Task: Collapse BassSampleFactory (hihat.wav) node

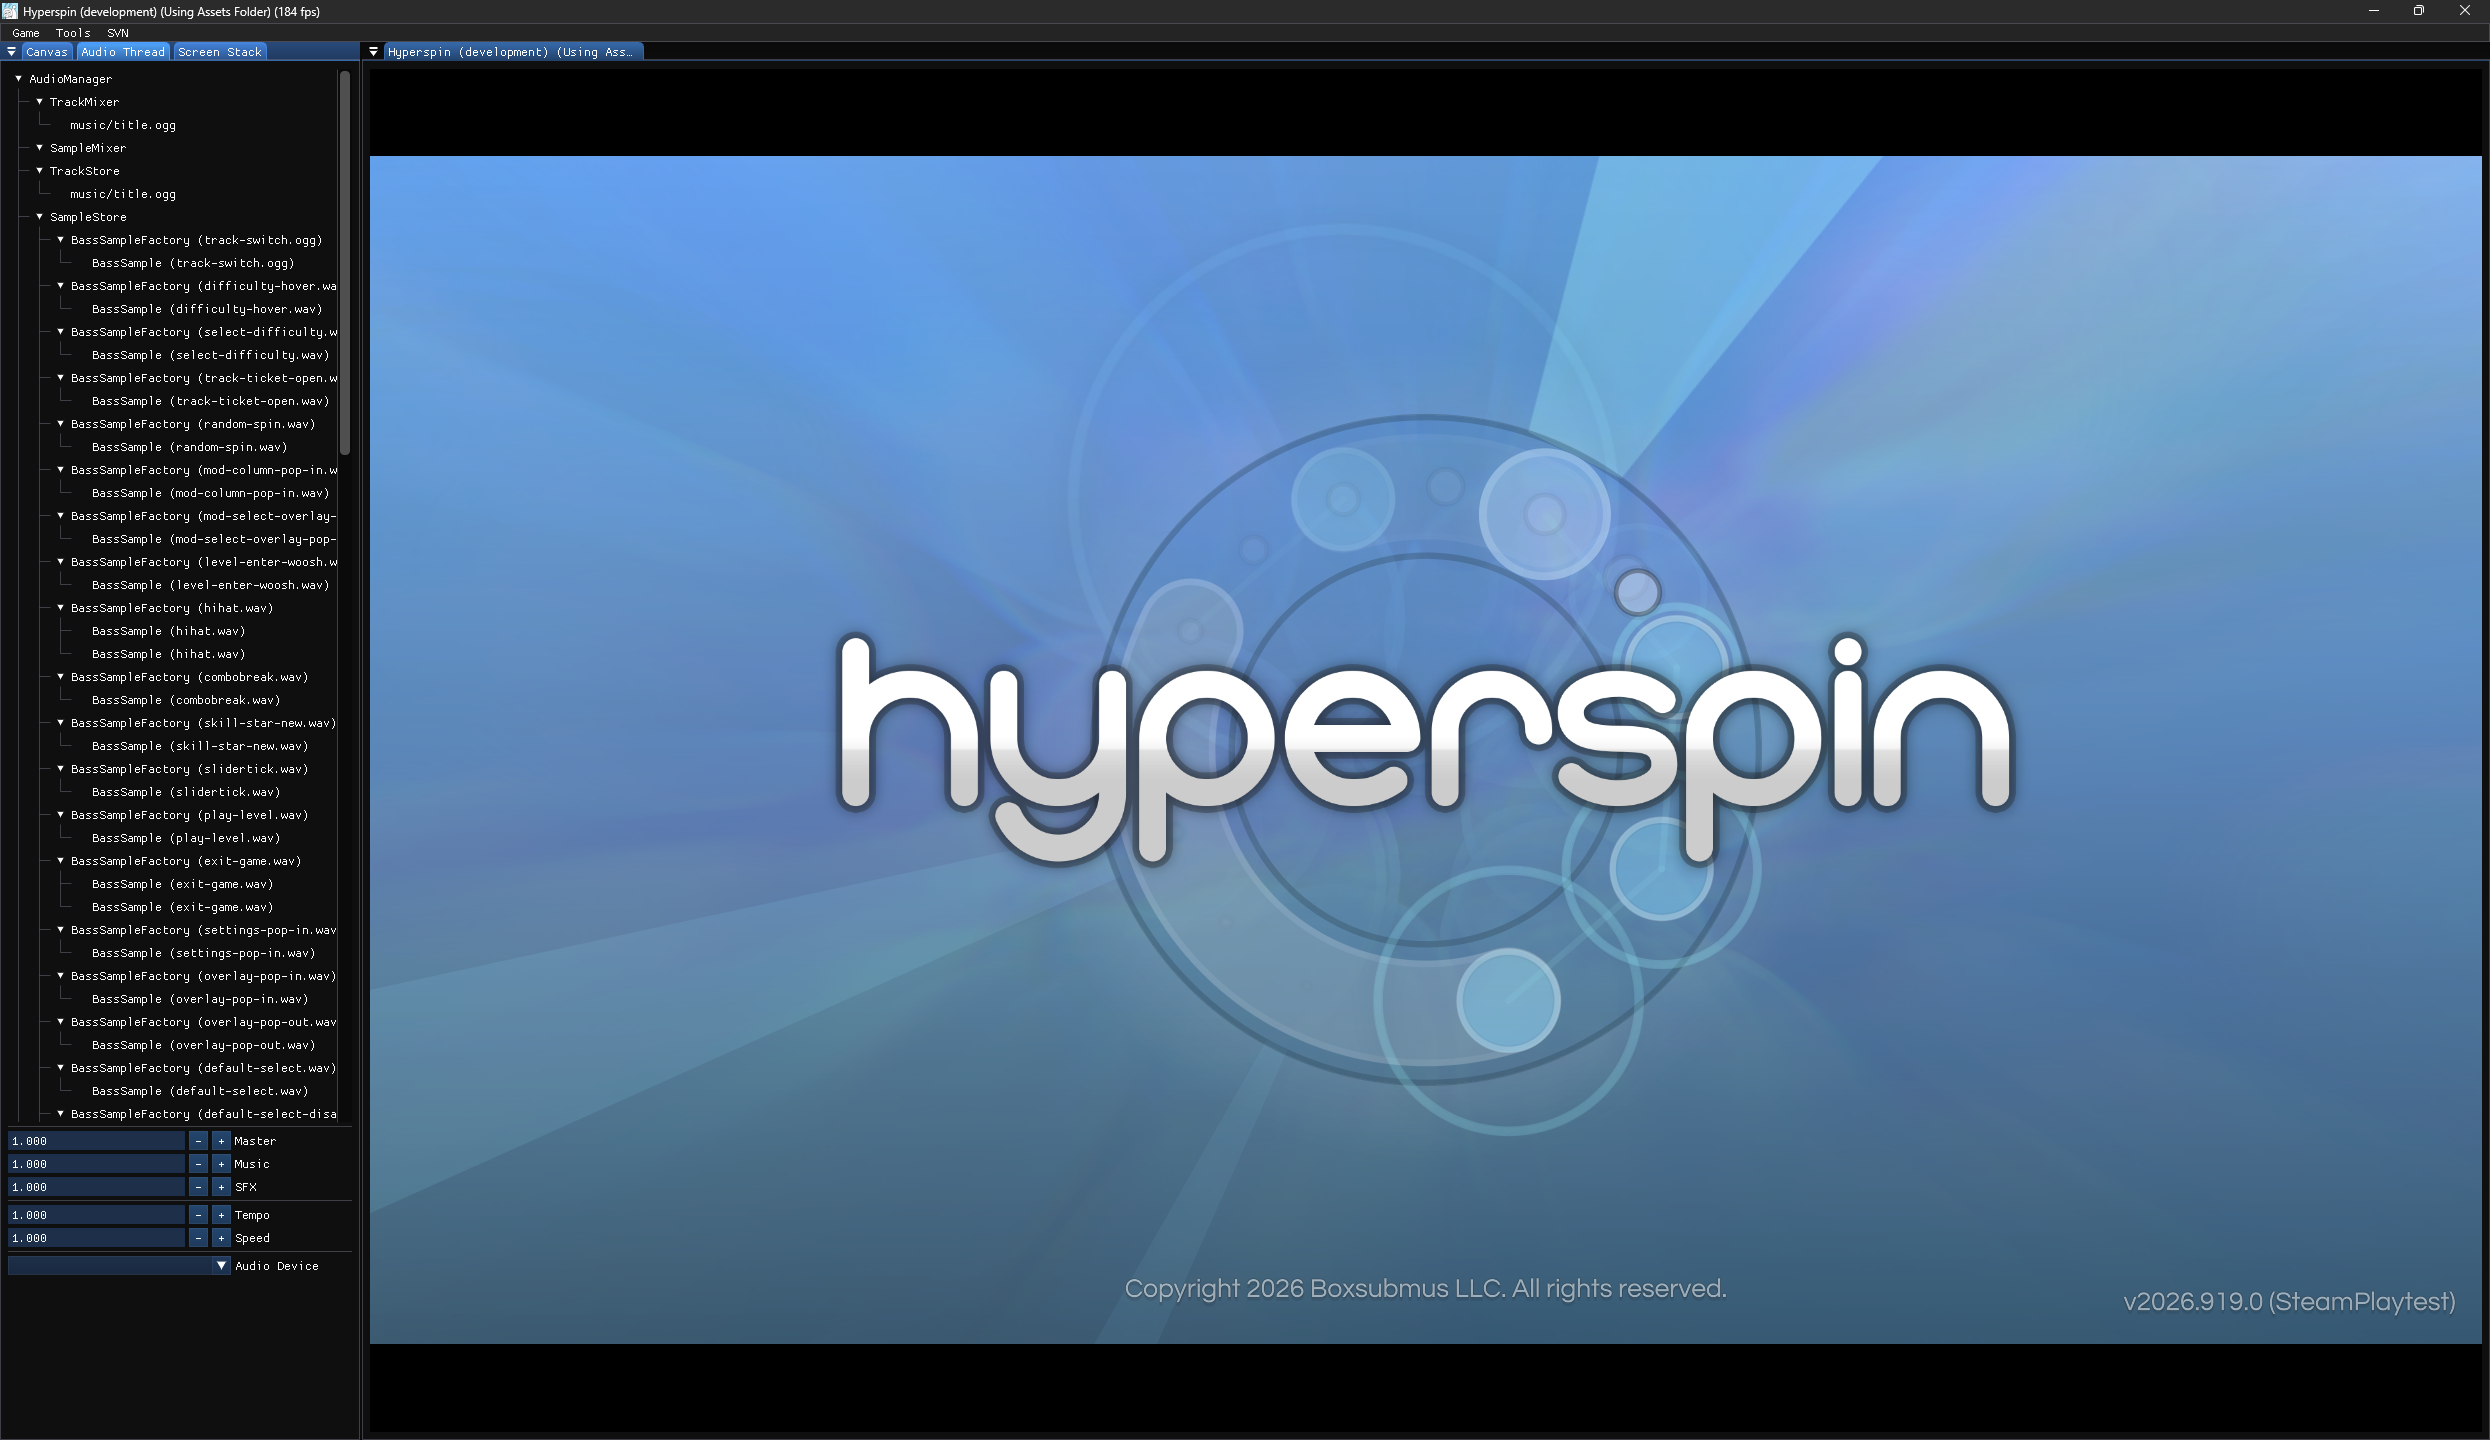Action: coord(60,608)
